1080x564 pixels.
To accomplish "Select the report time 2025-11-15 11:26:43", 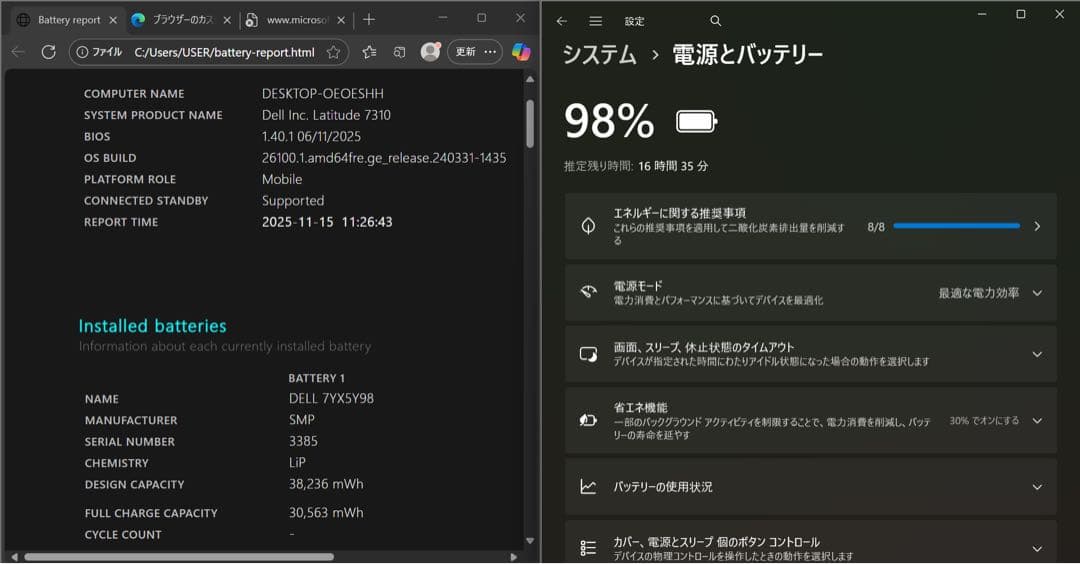I will [326, 222].
